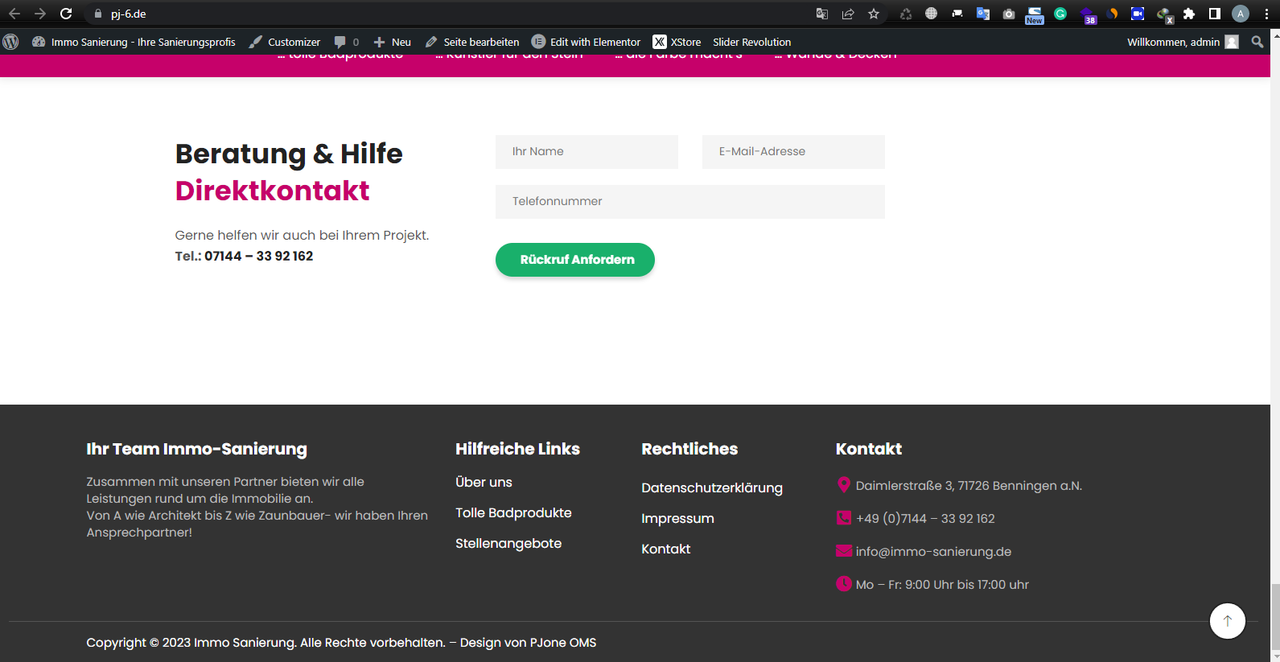This screenshot has width=1280, height=662.
Task: Open the camera screenshot extension
Action: coord(1009,14)
